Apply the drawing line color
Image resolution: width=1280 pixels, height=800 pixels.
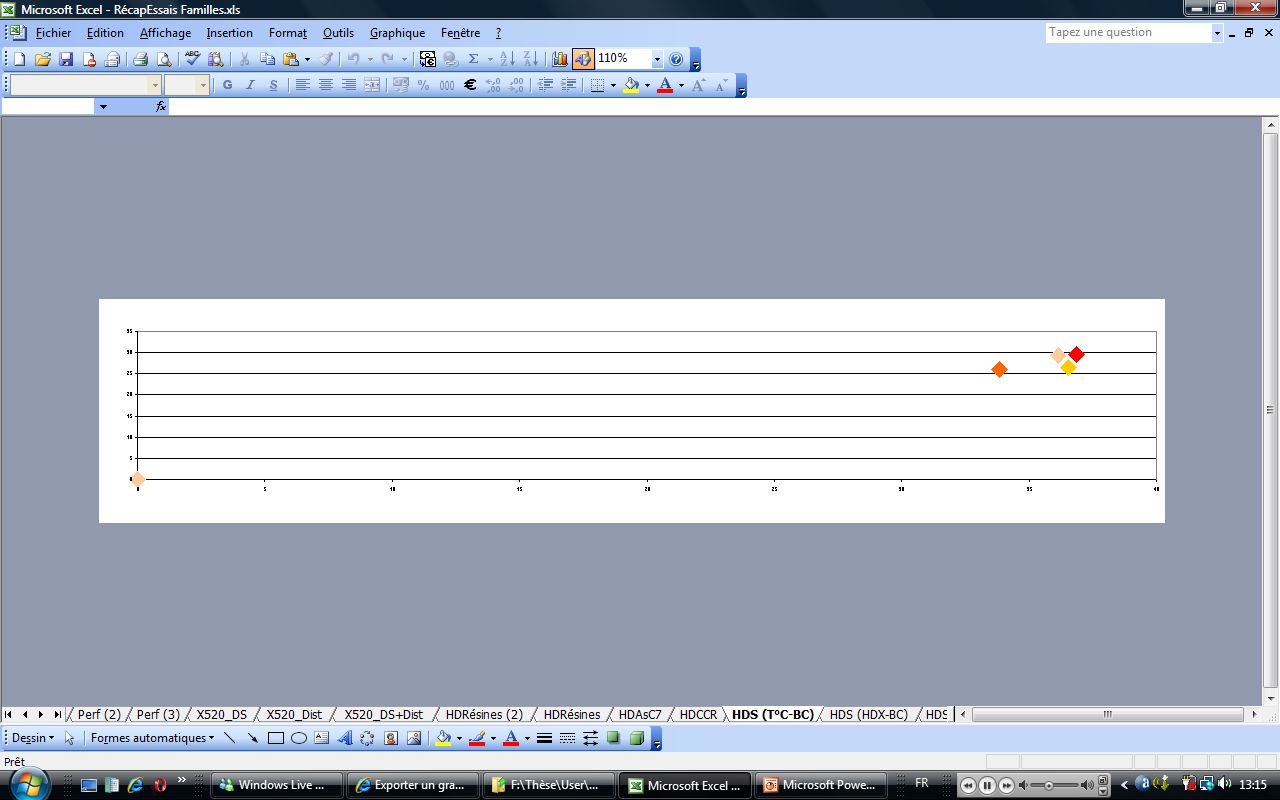477,738
